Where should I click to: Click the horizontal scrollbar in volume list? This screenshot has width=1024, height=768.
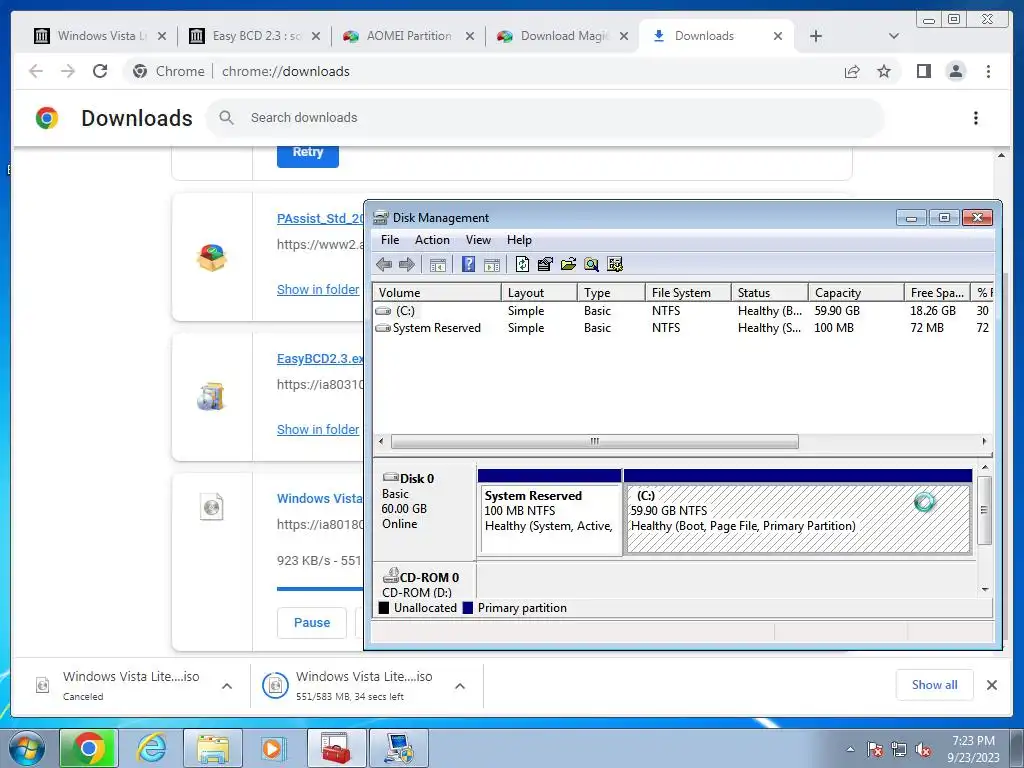(x=594, y=441)
